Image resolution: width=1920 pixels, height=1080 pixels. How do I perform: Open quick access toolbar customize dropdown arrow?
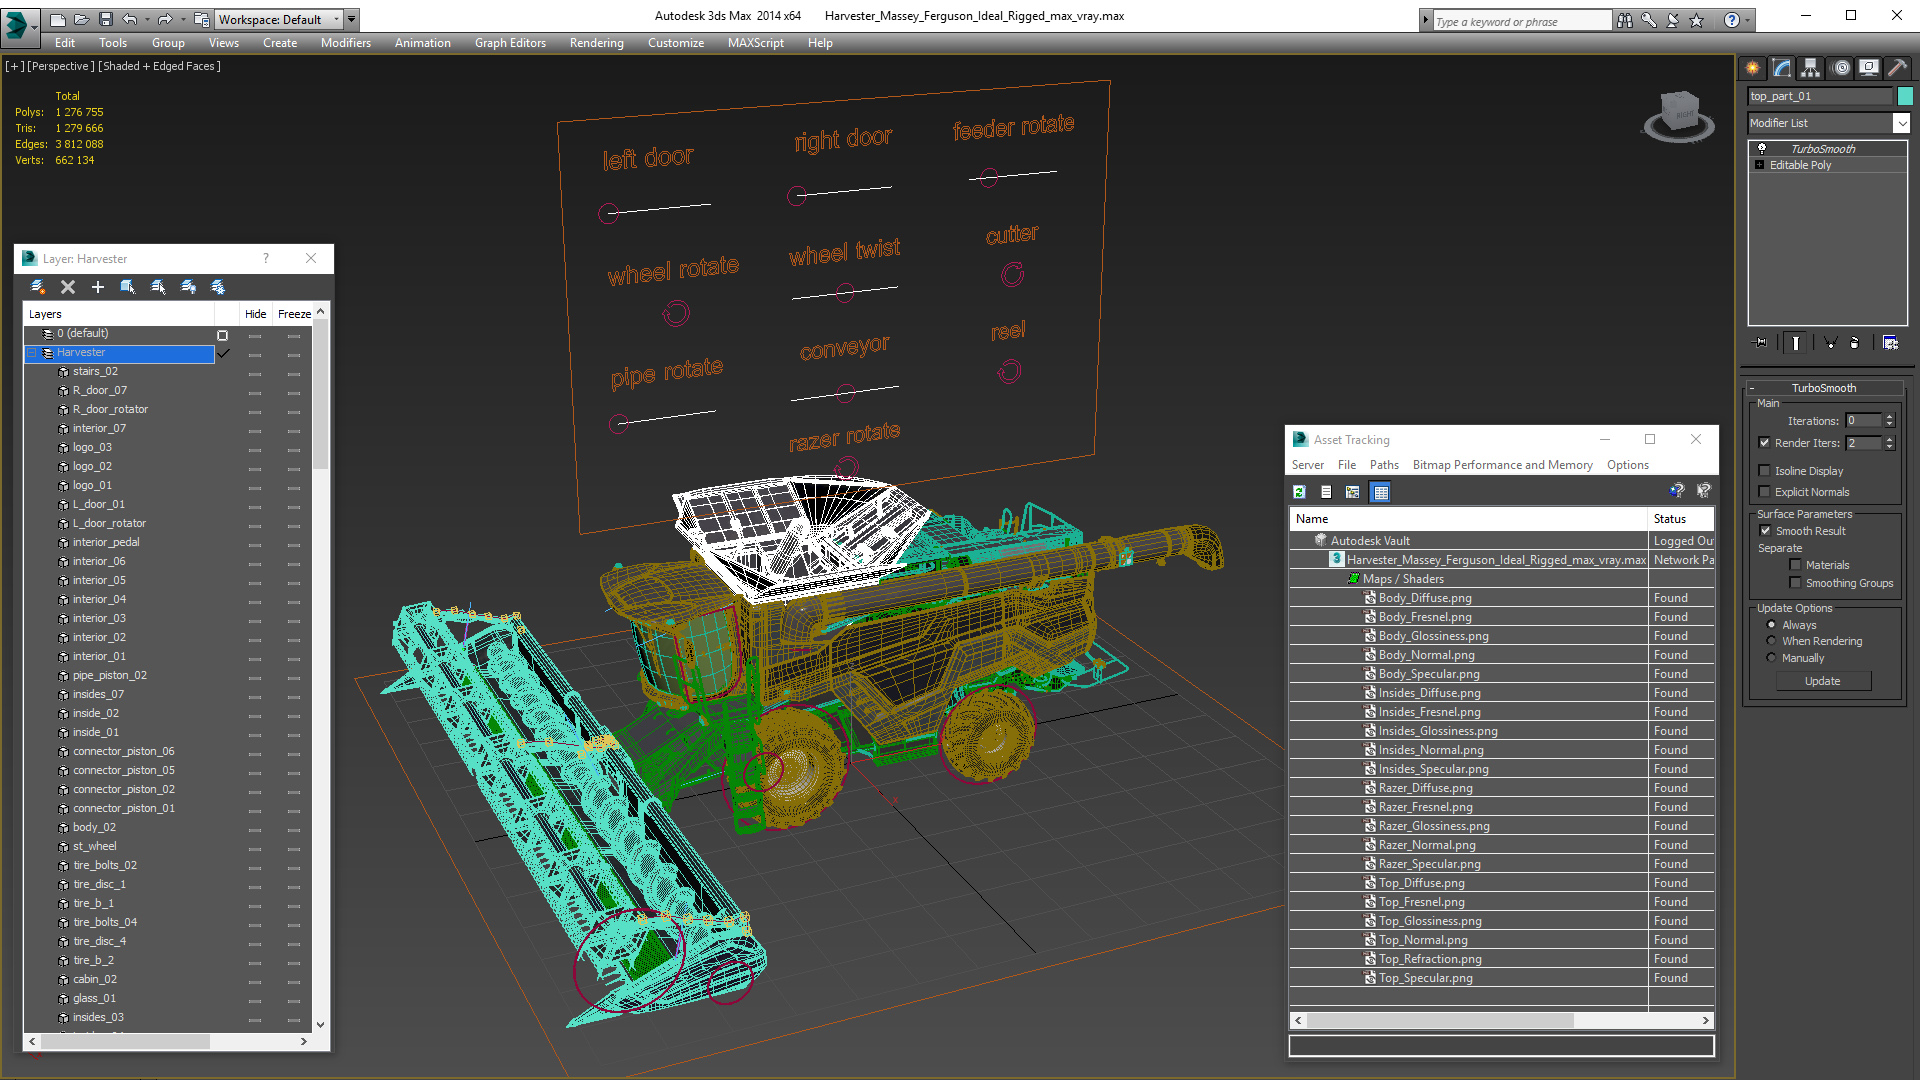point(352,19)
